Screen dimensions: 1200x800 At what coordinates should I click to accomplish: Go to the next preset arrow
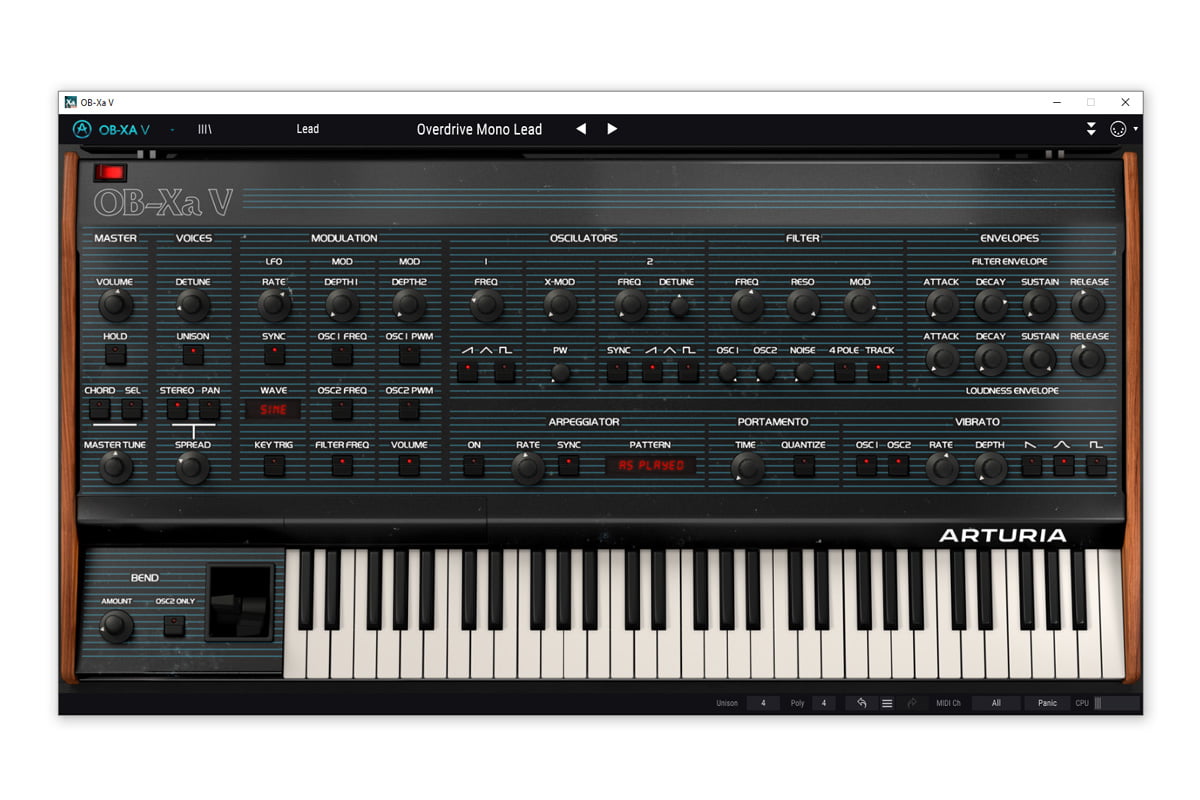[x=612, y=129]
